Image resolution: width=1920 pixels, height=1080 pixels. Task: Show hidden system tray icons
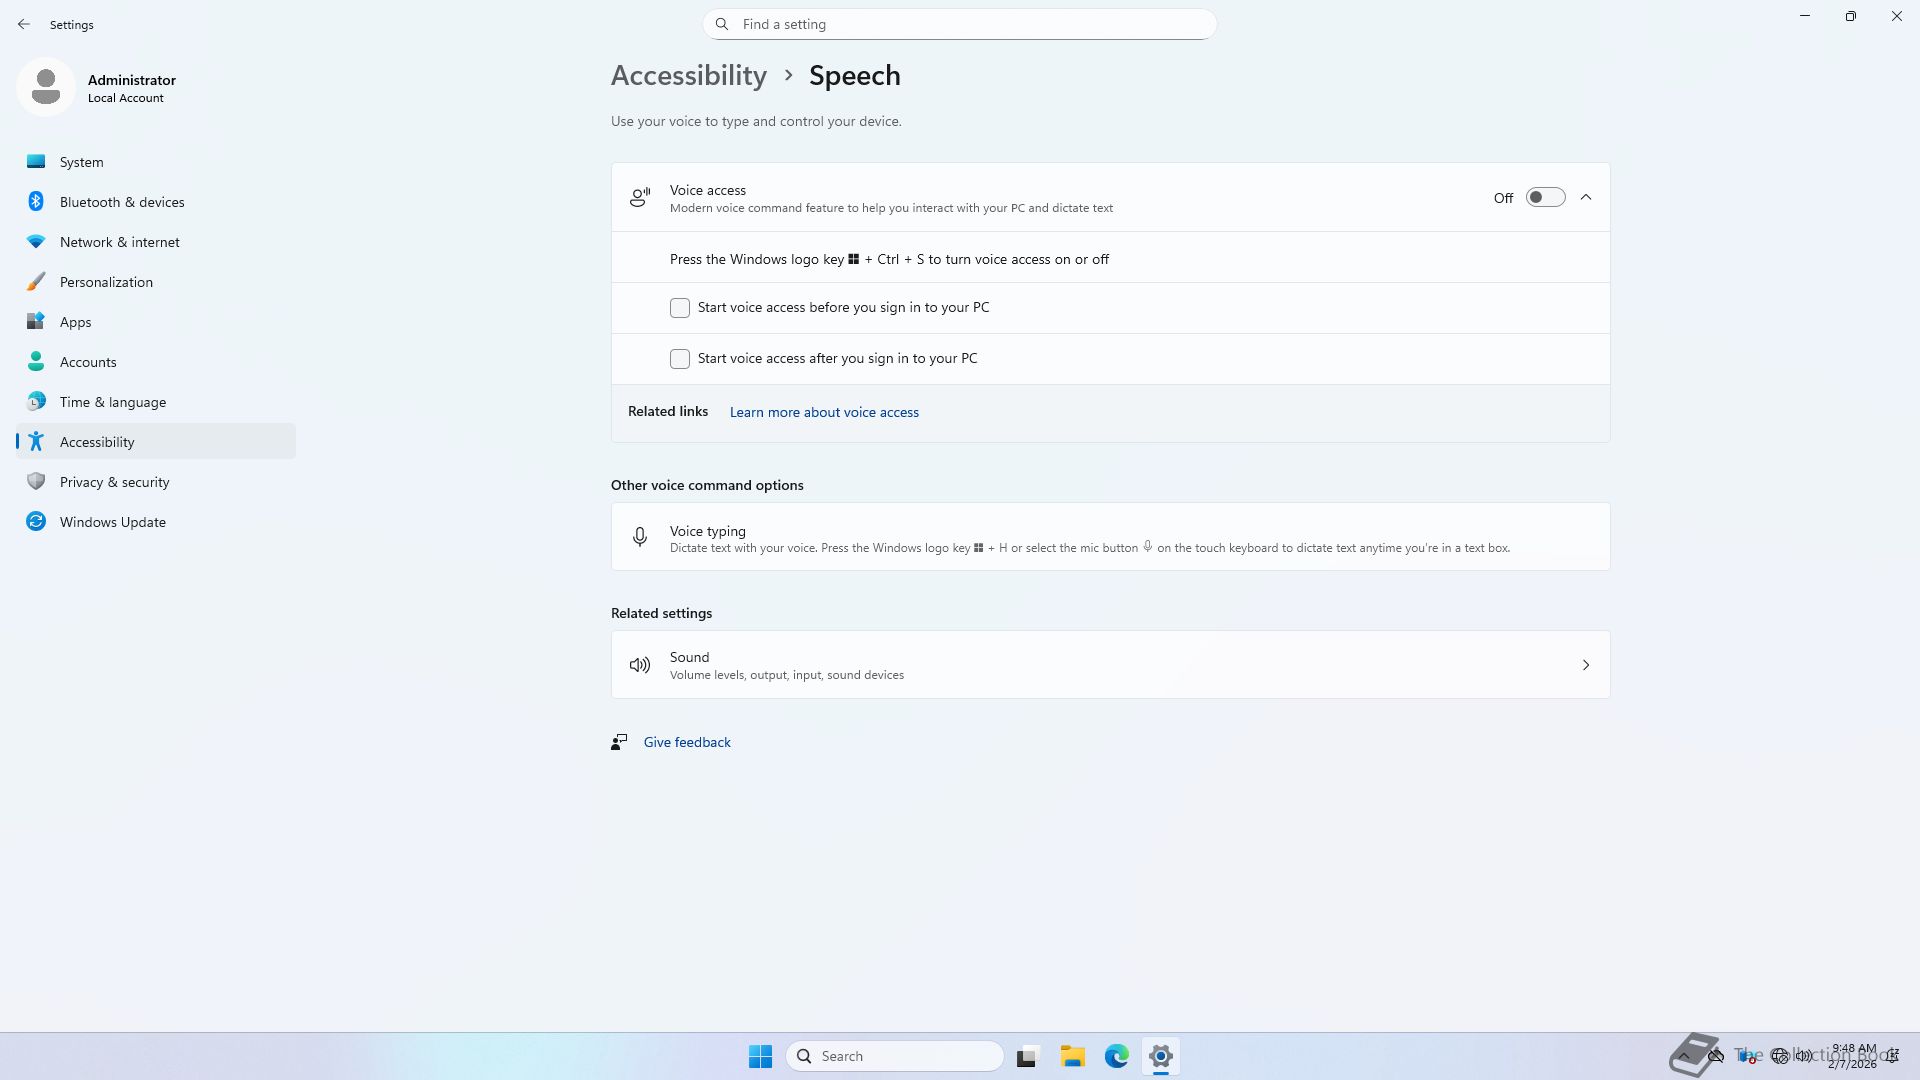(1684, 1056)
